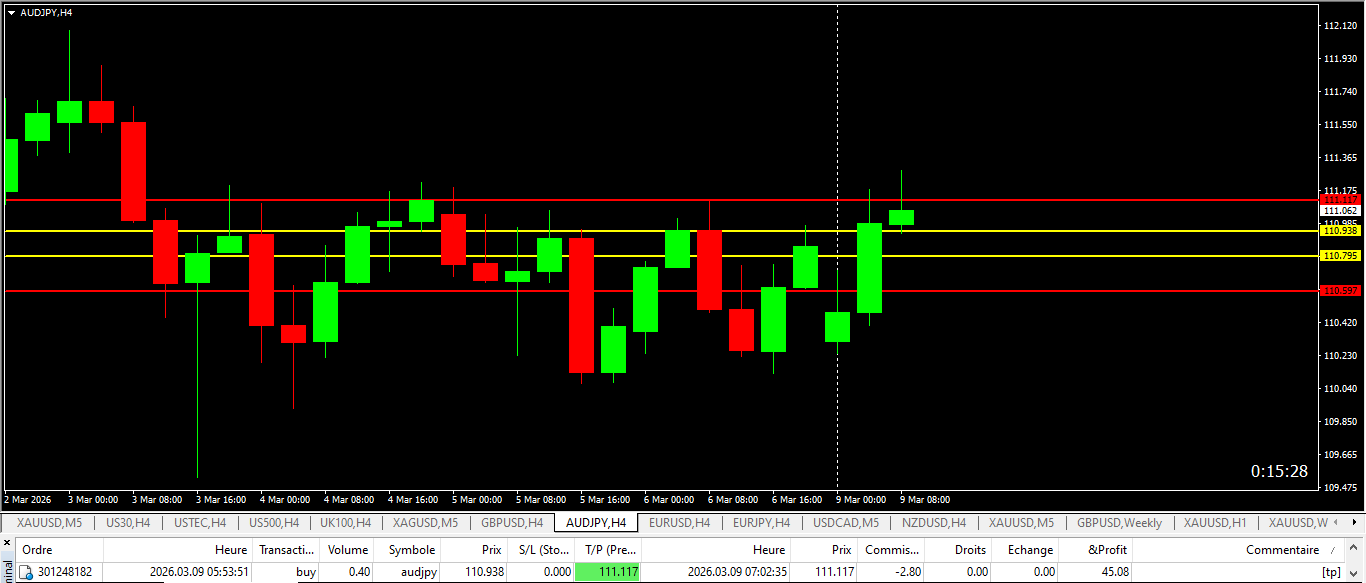This screenshot has width=1366, height=583.
Task: Click the open time 2026.03.09 05:53:51
Action: (199, 572)
